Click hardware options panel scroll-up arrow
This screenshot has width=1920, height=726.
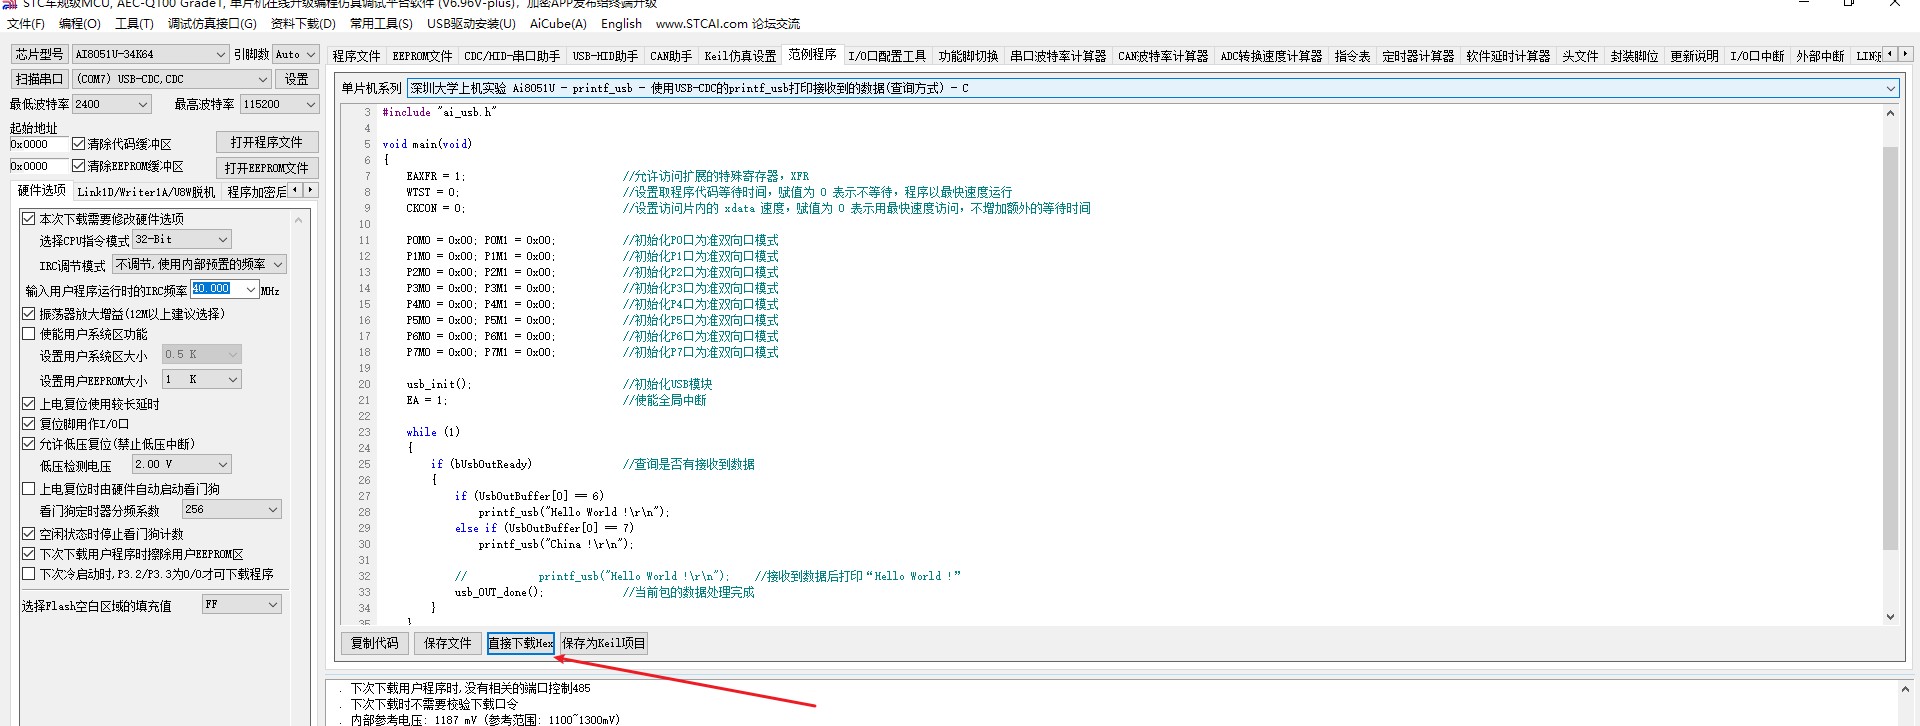298,219
